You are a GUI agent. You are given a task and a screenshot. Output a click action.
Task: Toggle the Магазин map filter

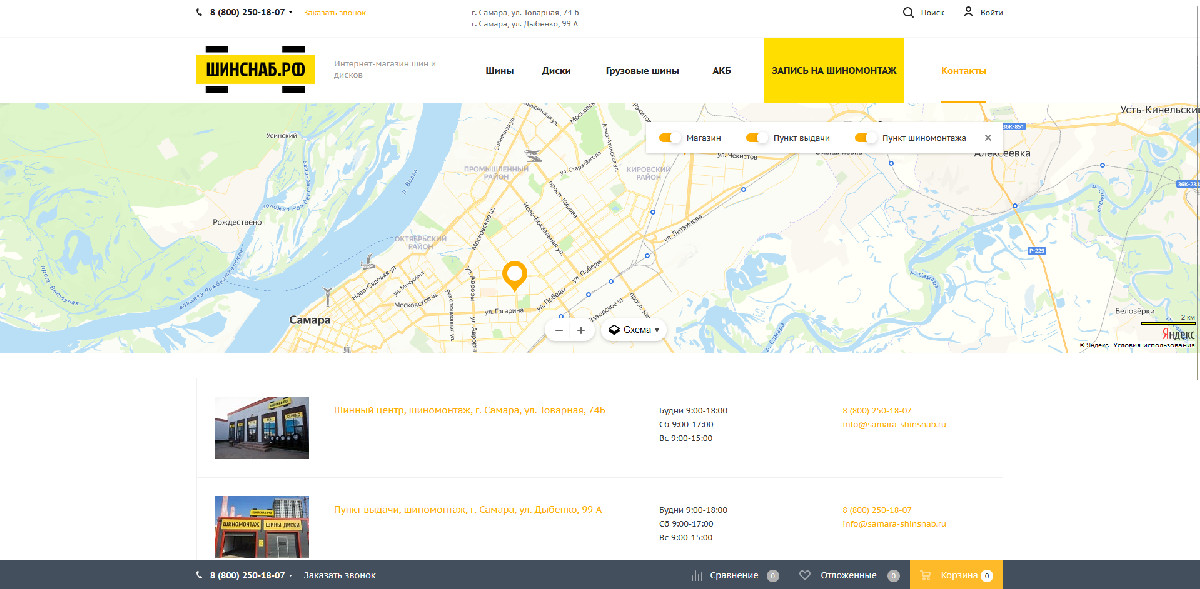[670, 138]
